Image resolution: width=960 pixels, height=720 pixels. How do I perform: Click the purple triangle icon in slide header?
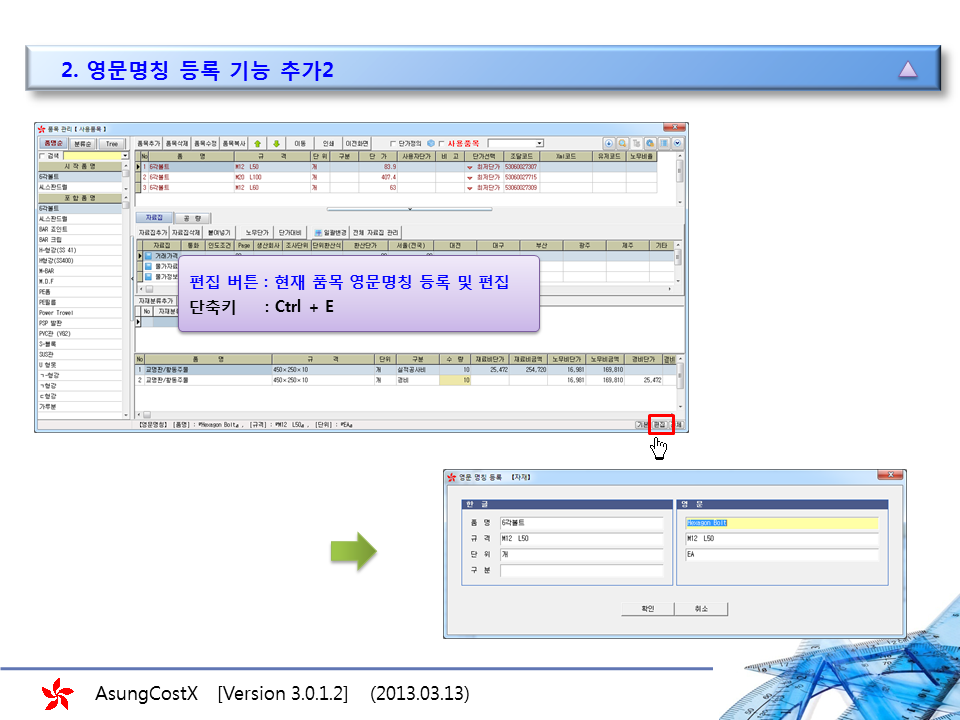tap(907, 69)
